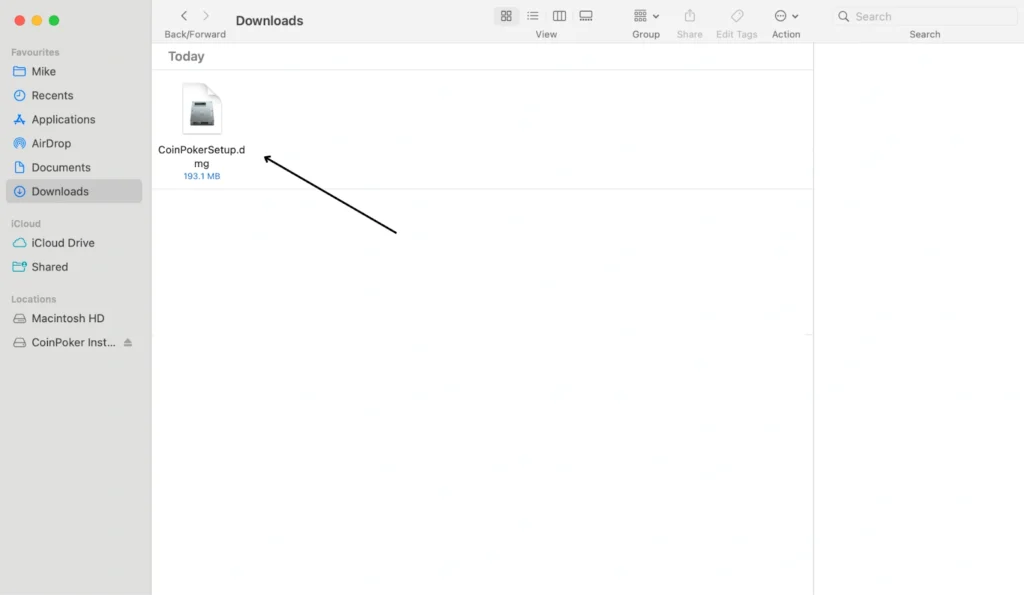Switch to column view
This screenshot has width=1024, height=595.
coord(559,16)
